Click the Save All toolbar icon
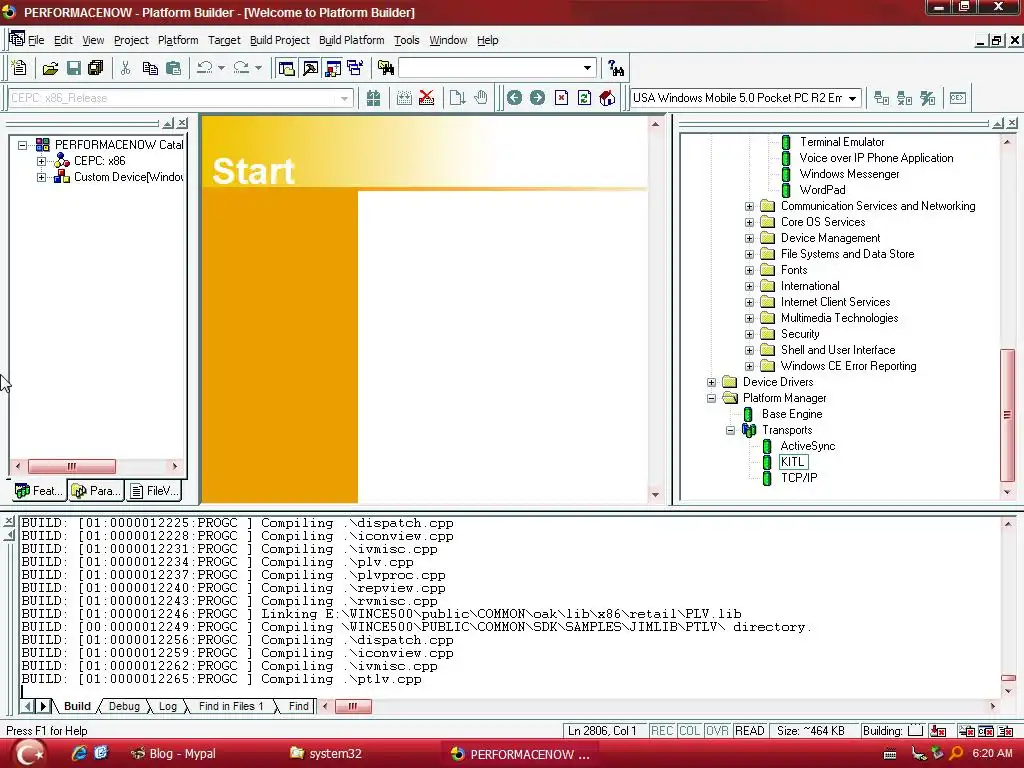The height and width of the screenshot is (768, 1024). tap(96, 68)
